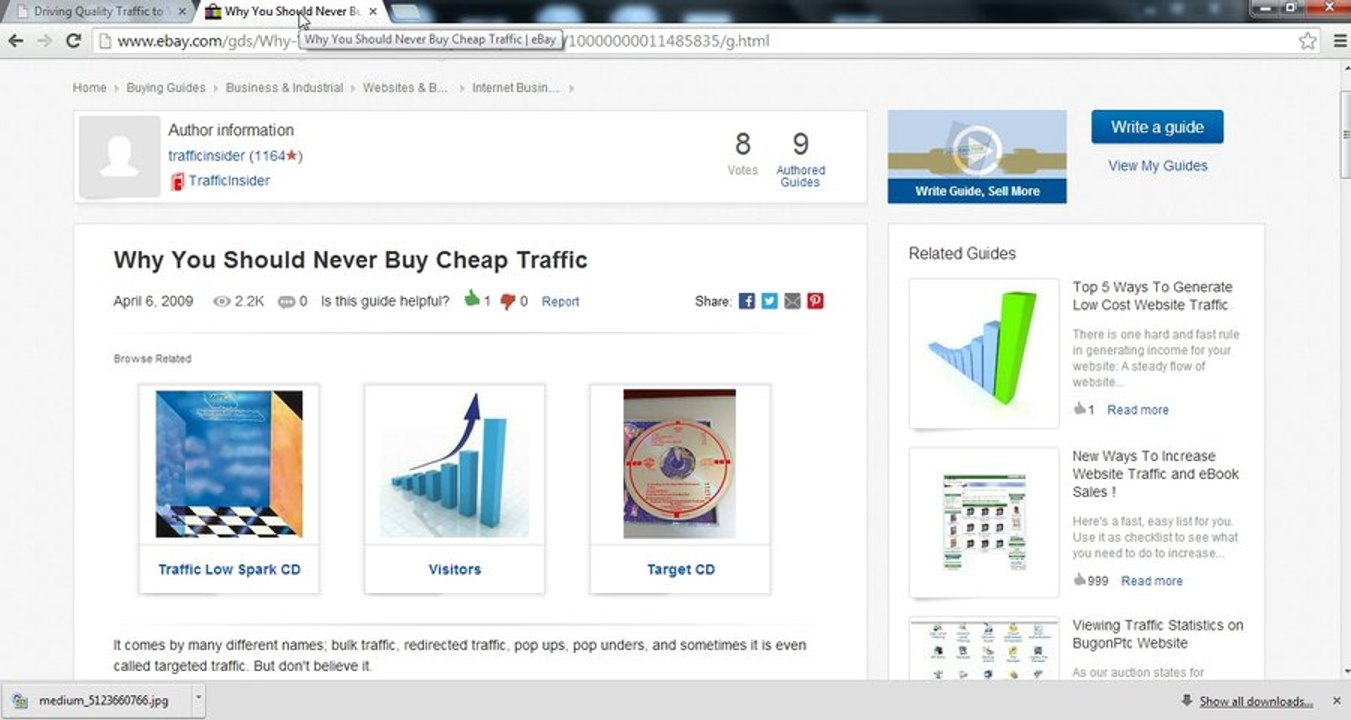1351x720 pixels.
Task: Click the author avatar placeholder image
Action: click(x=119, y=157)
